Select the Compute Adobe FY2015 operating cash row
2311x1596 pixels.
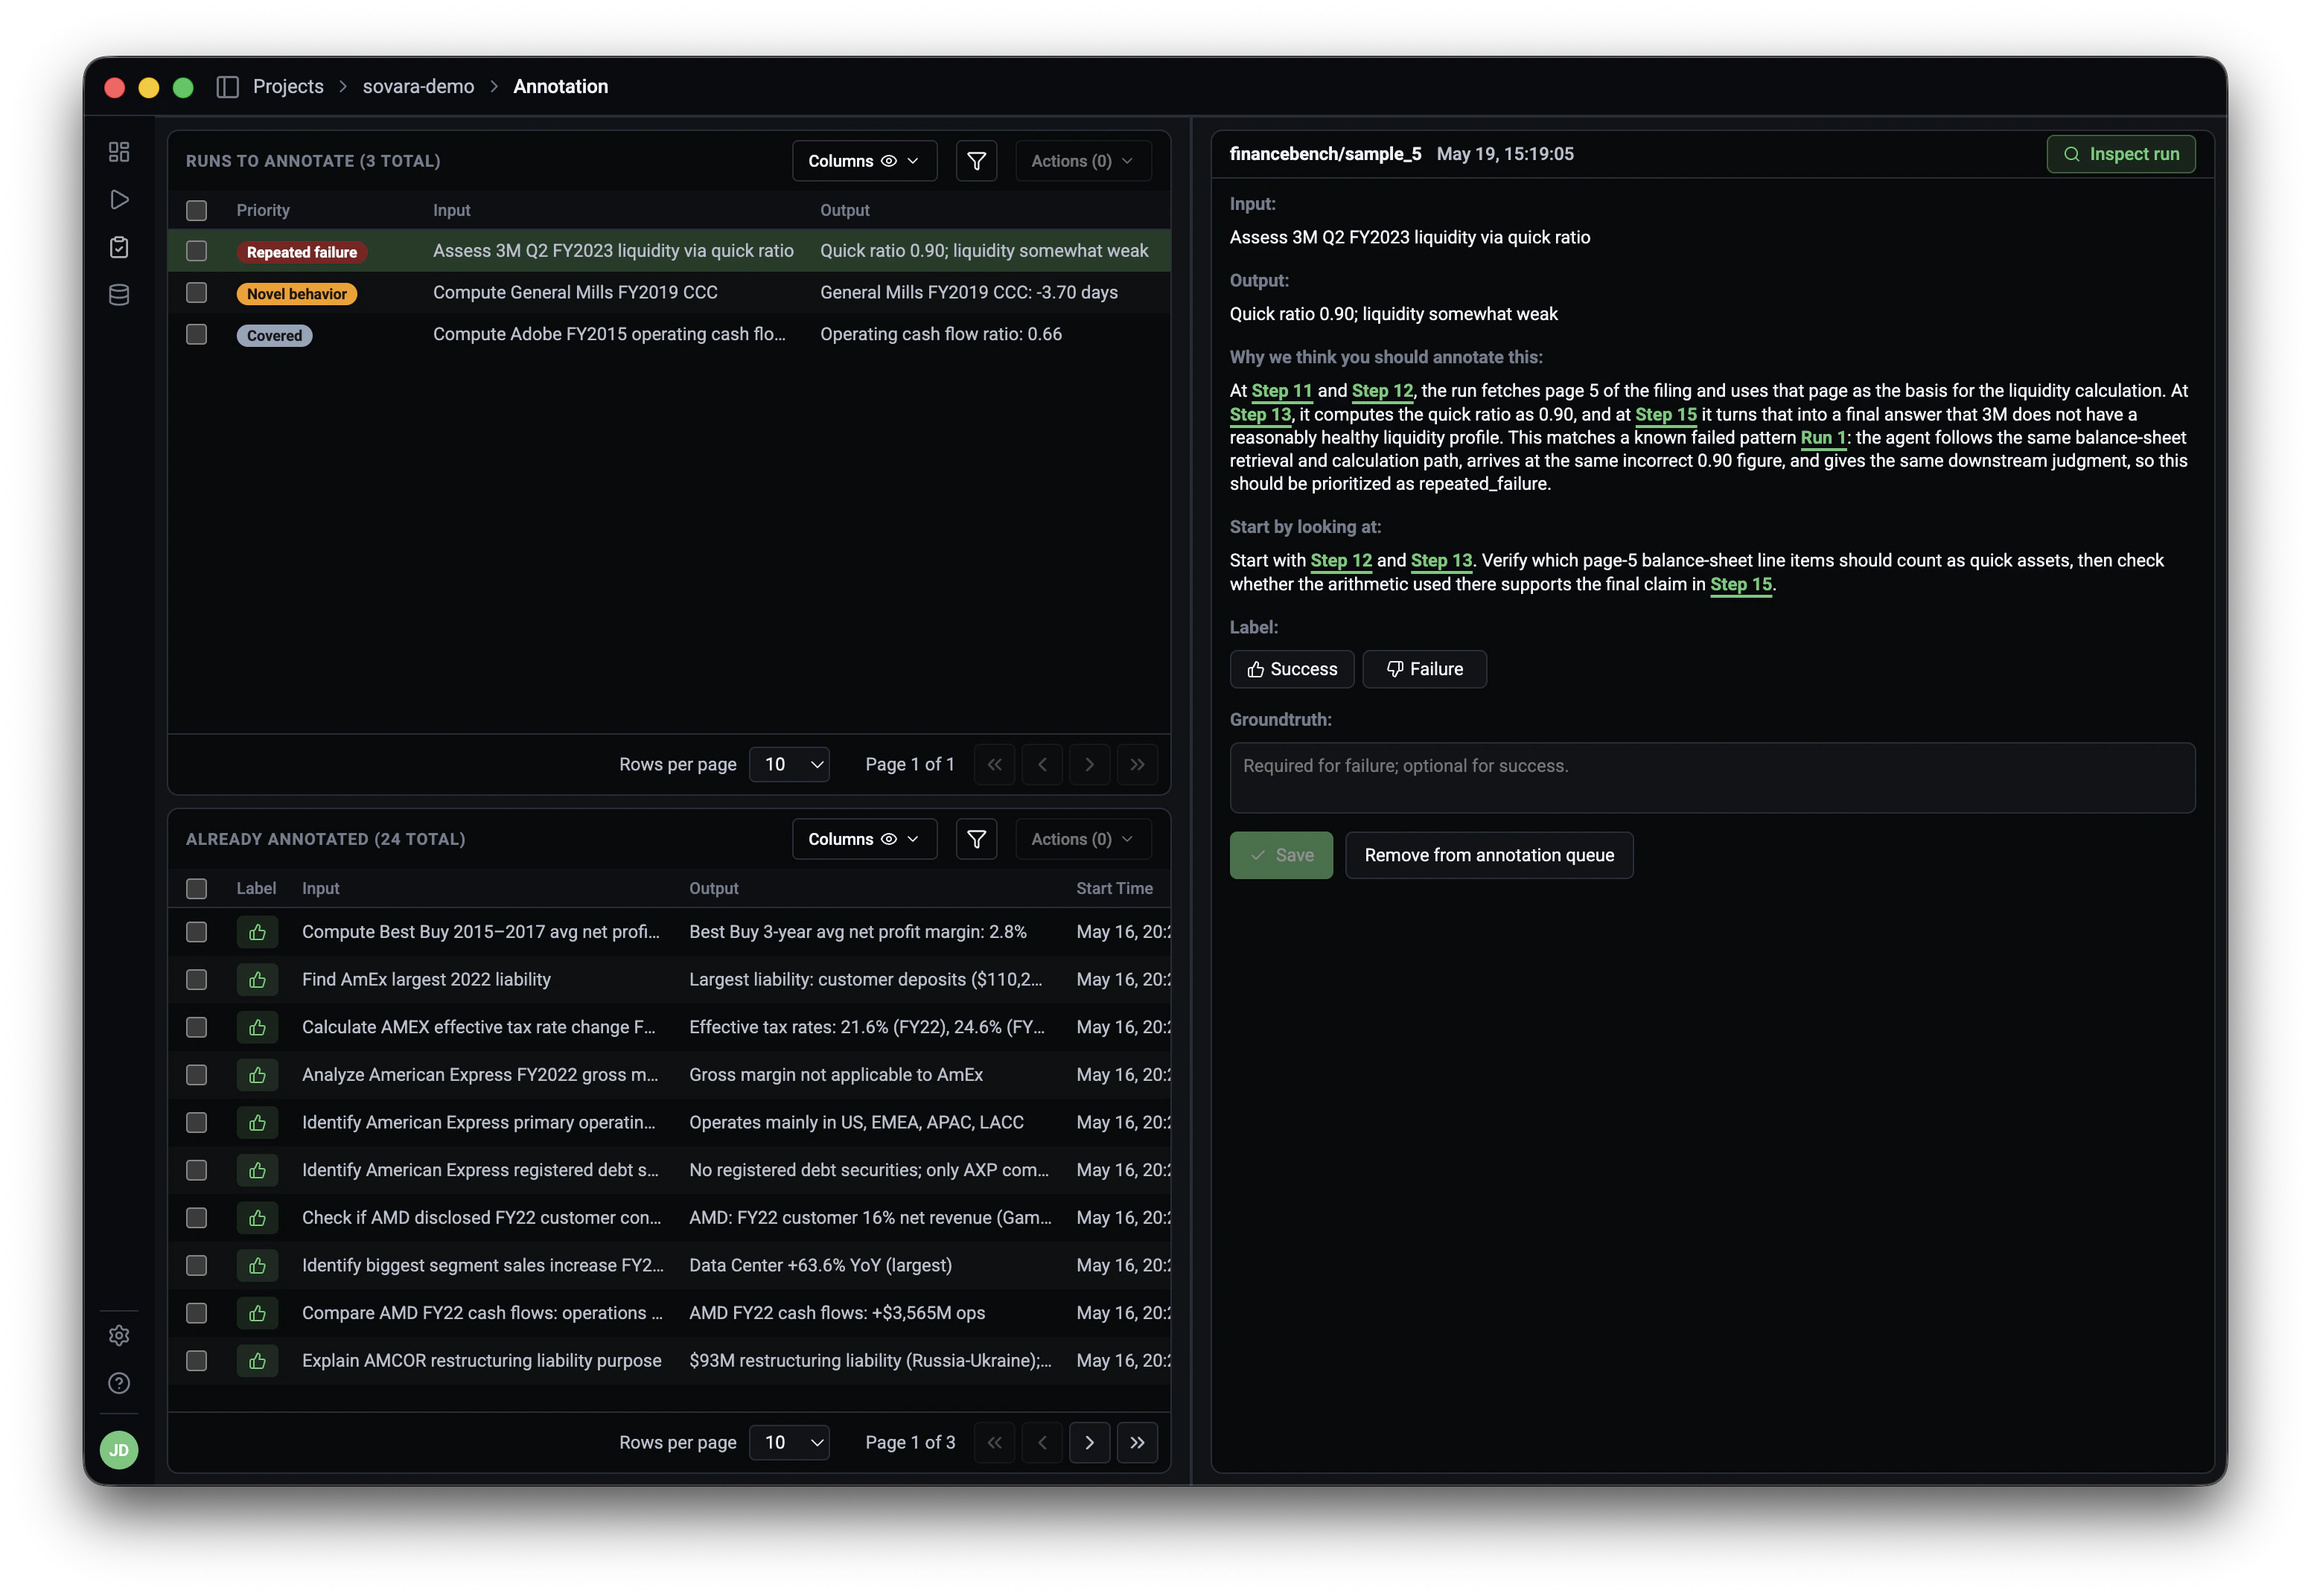click(669, 334)
